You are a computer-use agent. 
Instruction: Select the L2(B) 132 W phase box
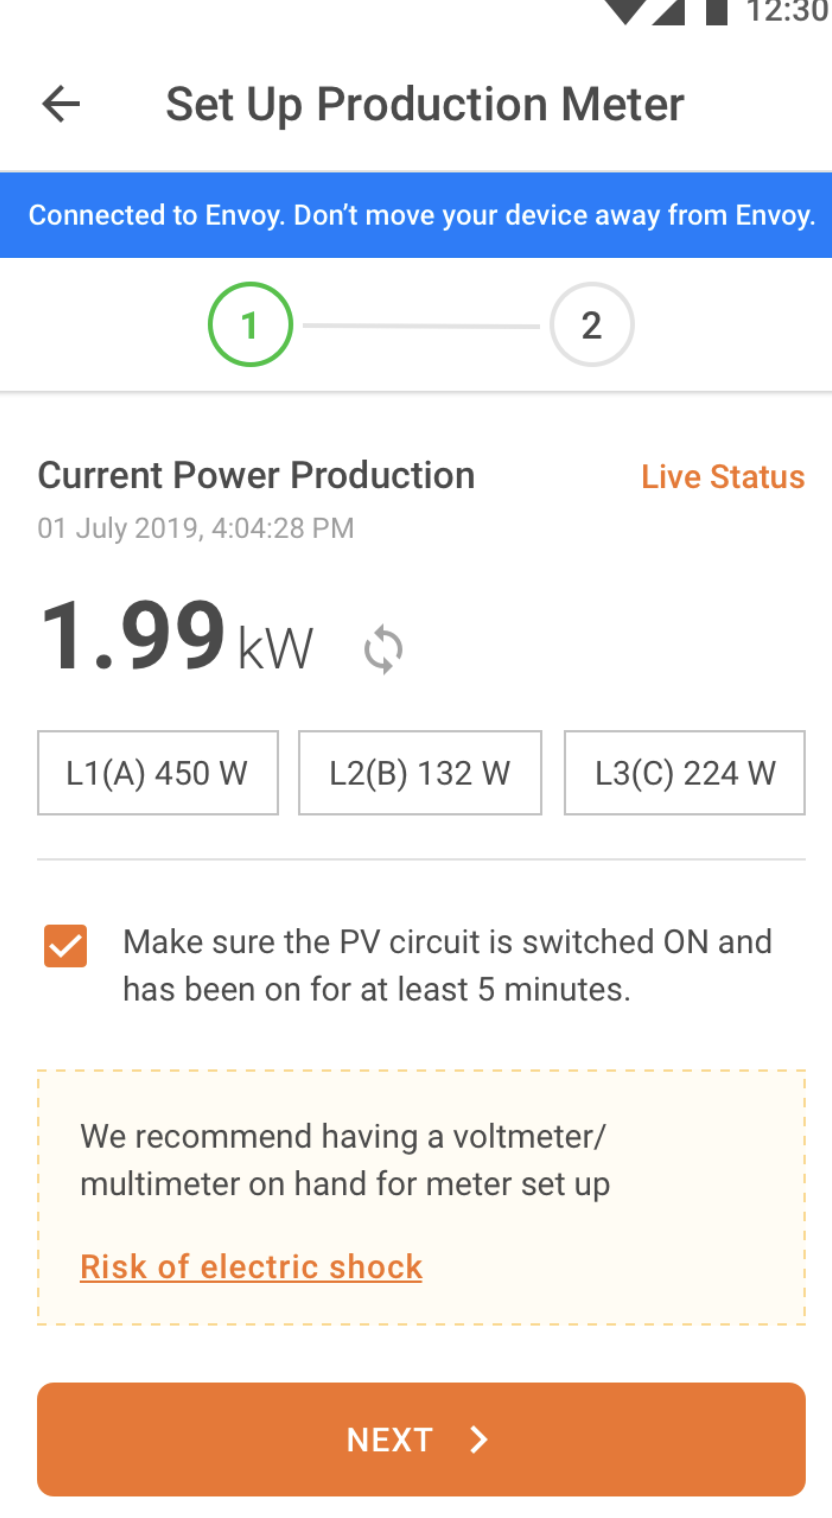tap(420, 773)
